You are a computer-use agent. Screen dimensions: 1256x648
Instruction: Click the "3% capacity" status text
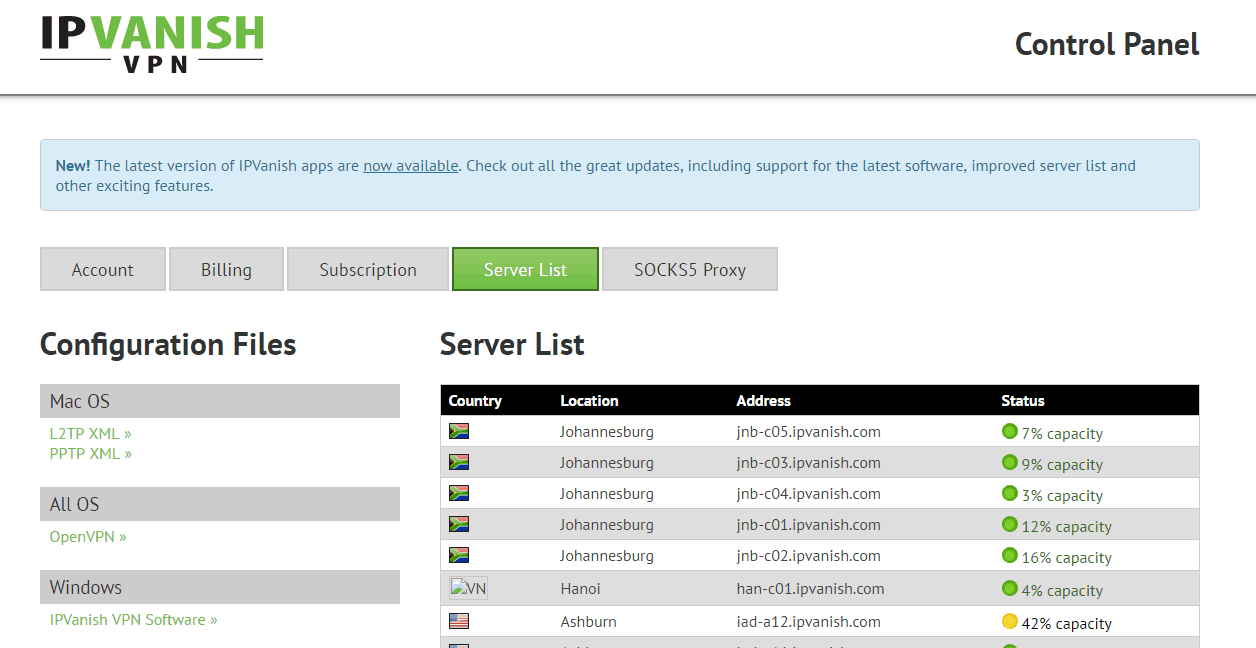(1062, 496)
